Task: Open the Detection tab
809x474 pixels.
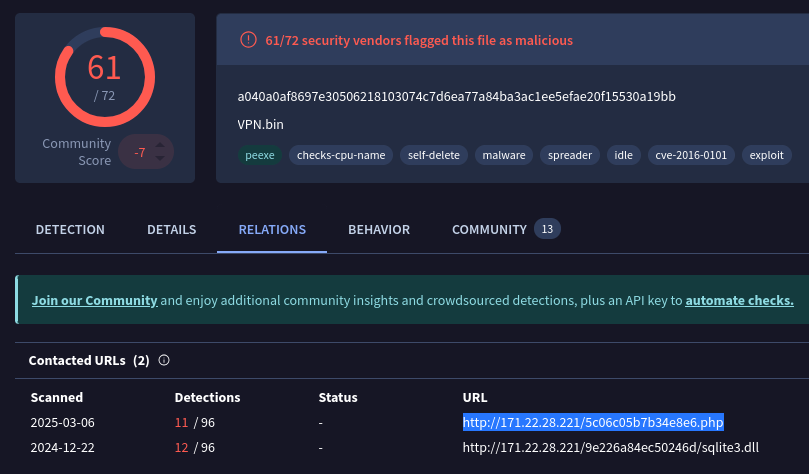Action: [x=70, y=230]
